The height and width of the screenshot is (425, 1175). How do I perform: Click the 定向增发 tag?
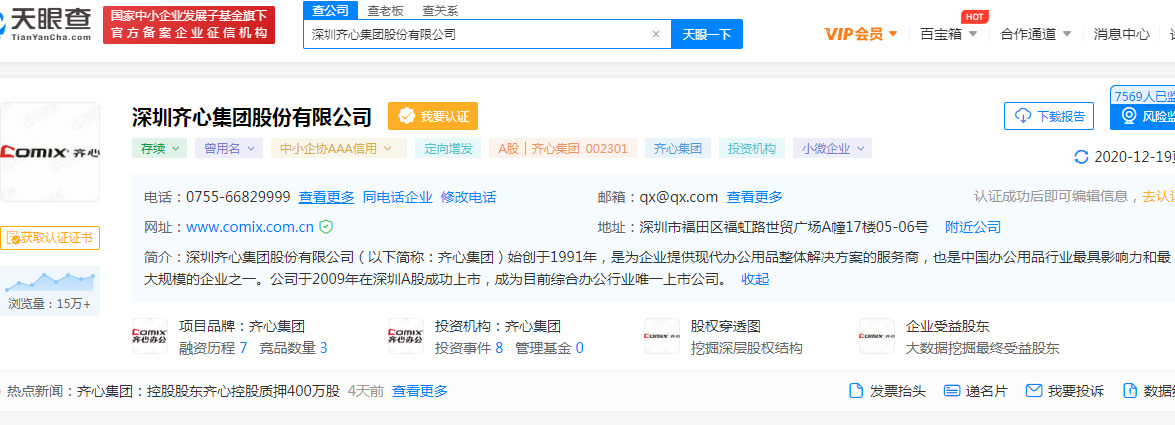448,148
